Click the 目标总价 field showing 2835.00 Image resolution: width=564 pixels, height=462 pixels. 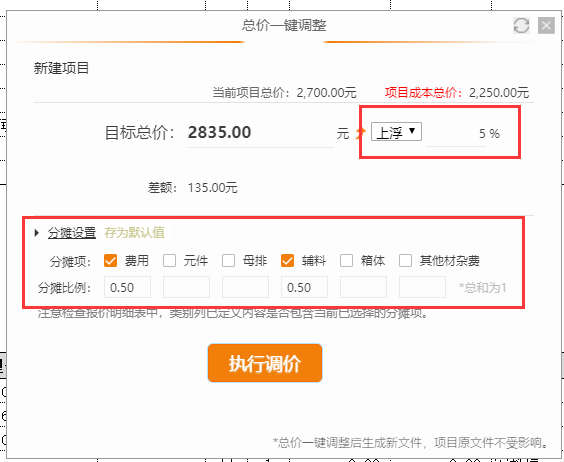pos(260,133)
